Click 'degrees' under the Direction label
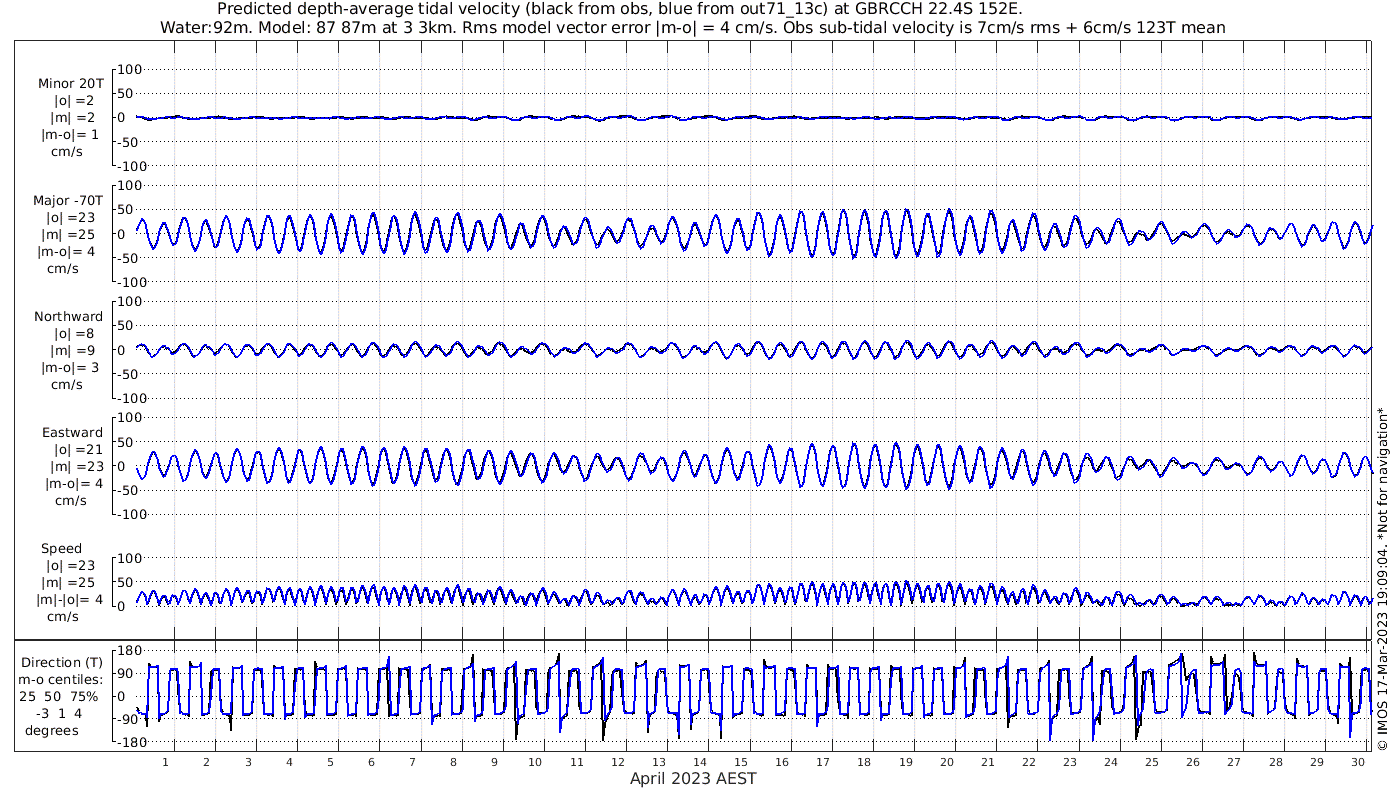This screenshot has height=800, width=1400. (53, 731)
